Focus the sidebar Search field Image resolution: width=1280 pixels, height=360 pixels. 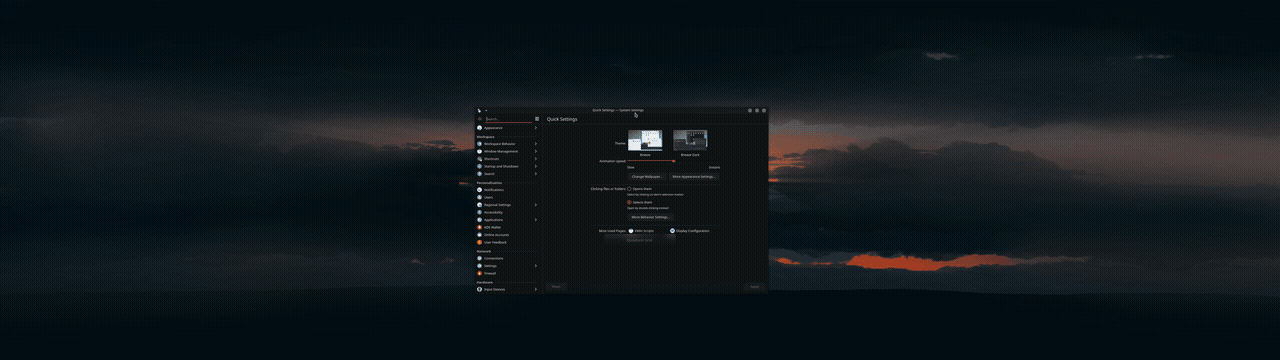[508, 119]
